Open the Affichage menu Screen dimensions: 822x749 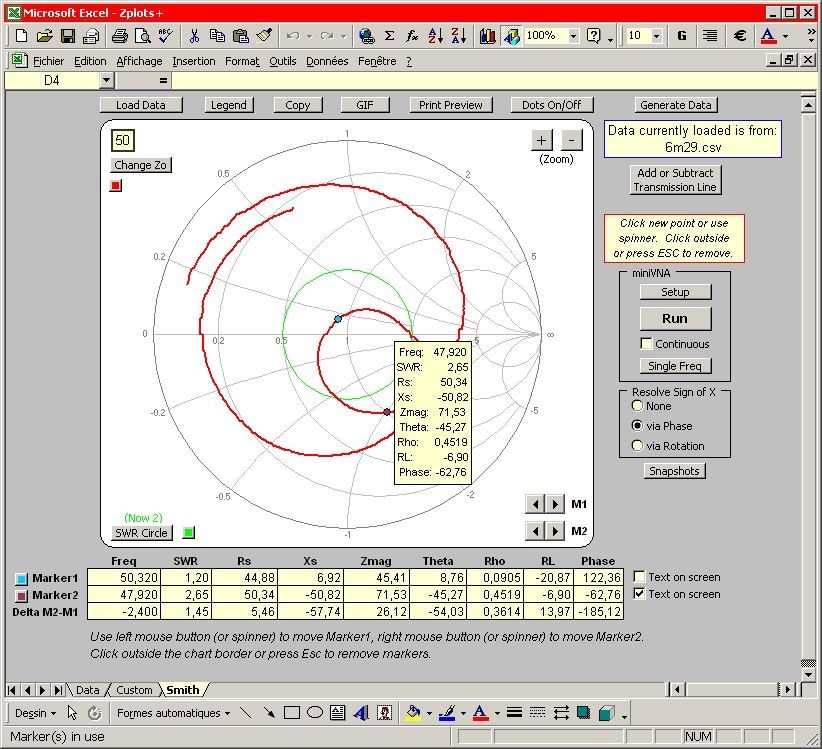[x=139, y=61]
